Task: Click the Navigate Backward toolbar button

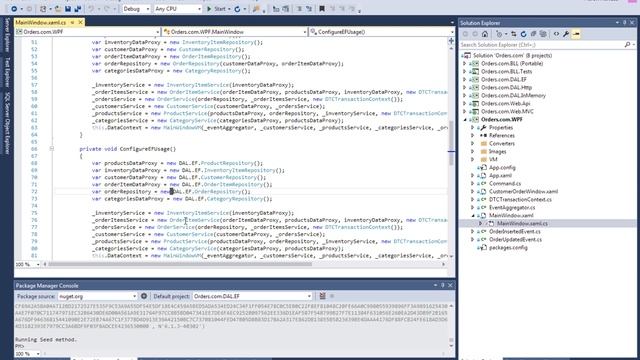Action: 14,9
